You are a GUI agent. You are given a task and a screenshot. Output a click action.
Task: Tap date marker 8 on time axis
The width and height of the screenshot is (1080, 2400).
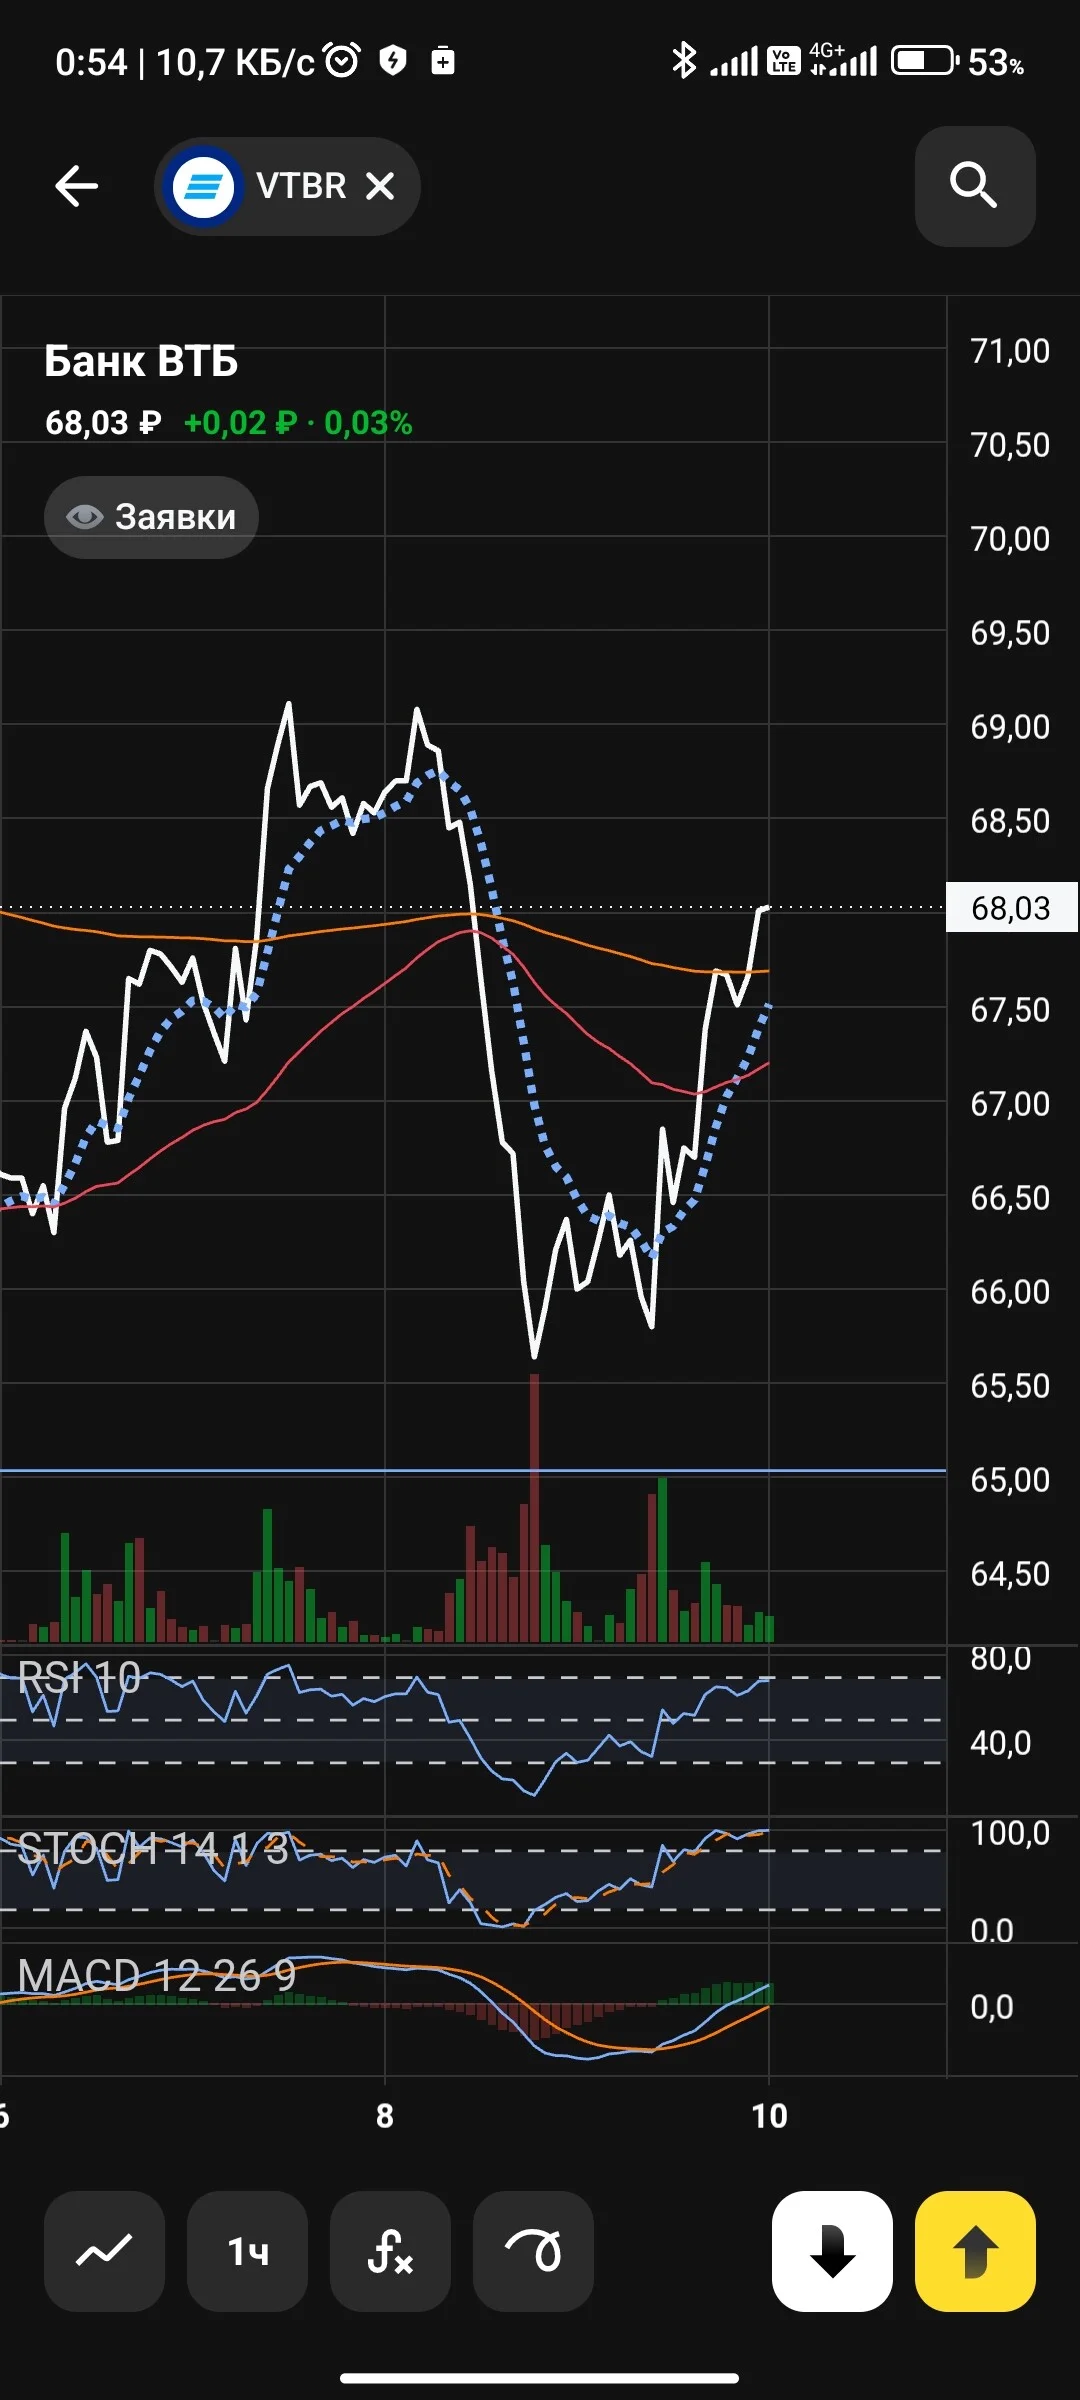(385, 2115)
